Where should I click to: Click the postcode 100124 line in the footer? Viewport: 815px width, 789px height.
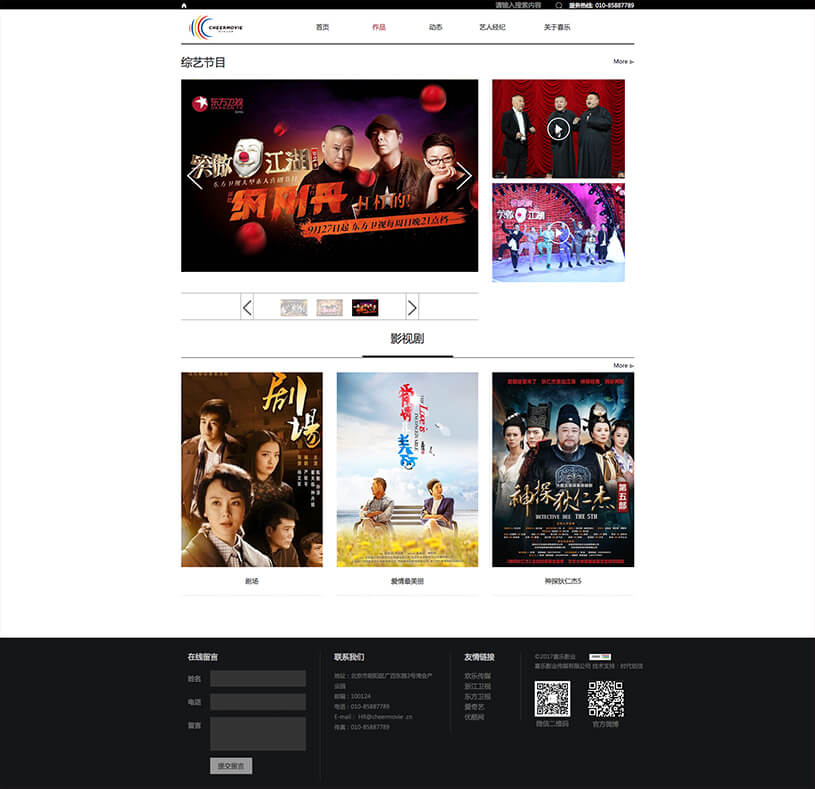[x=352, y=696]
